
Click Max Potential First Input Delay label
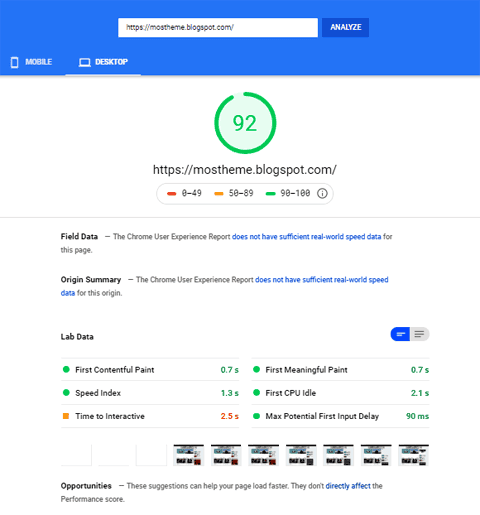point(322,416)
